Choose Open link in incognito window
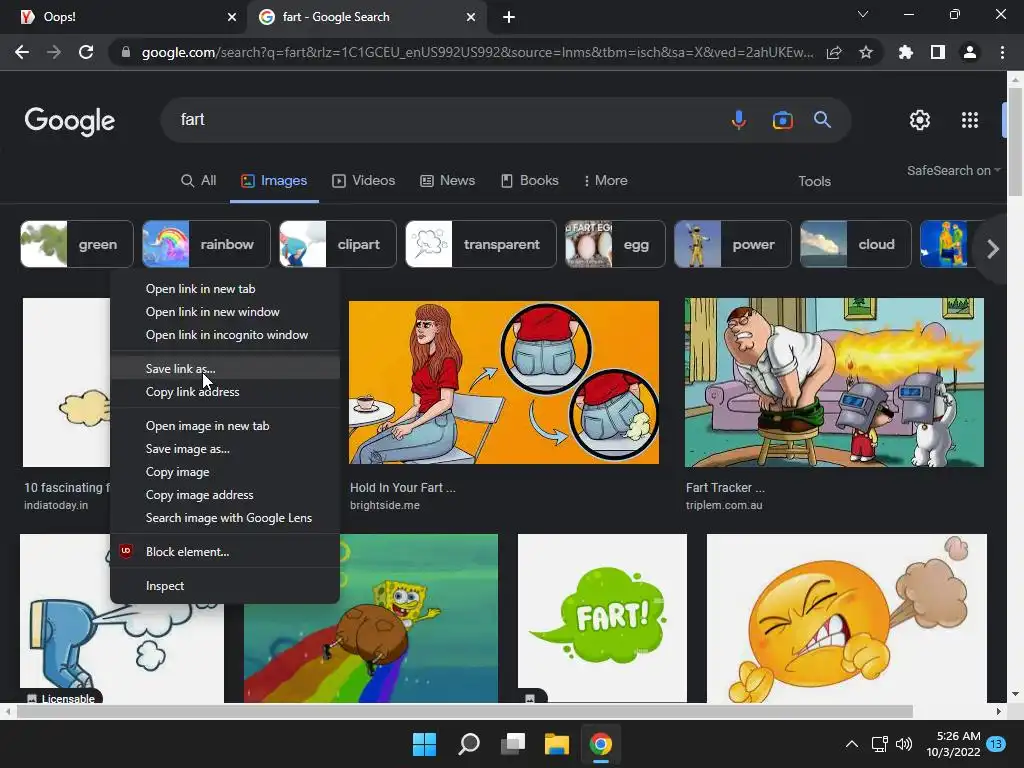 [225, 334]
